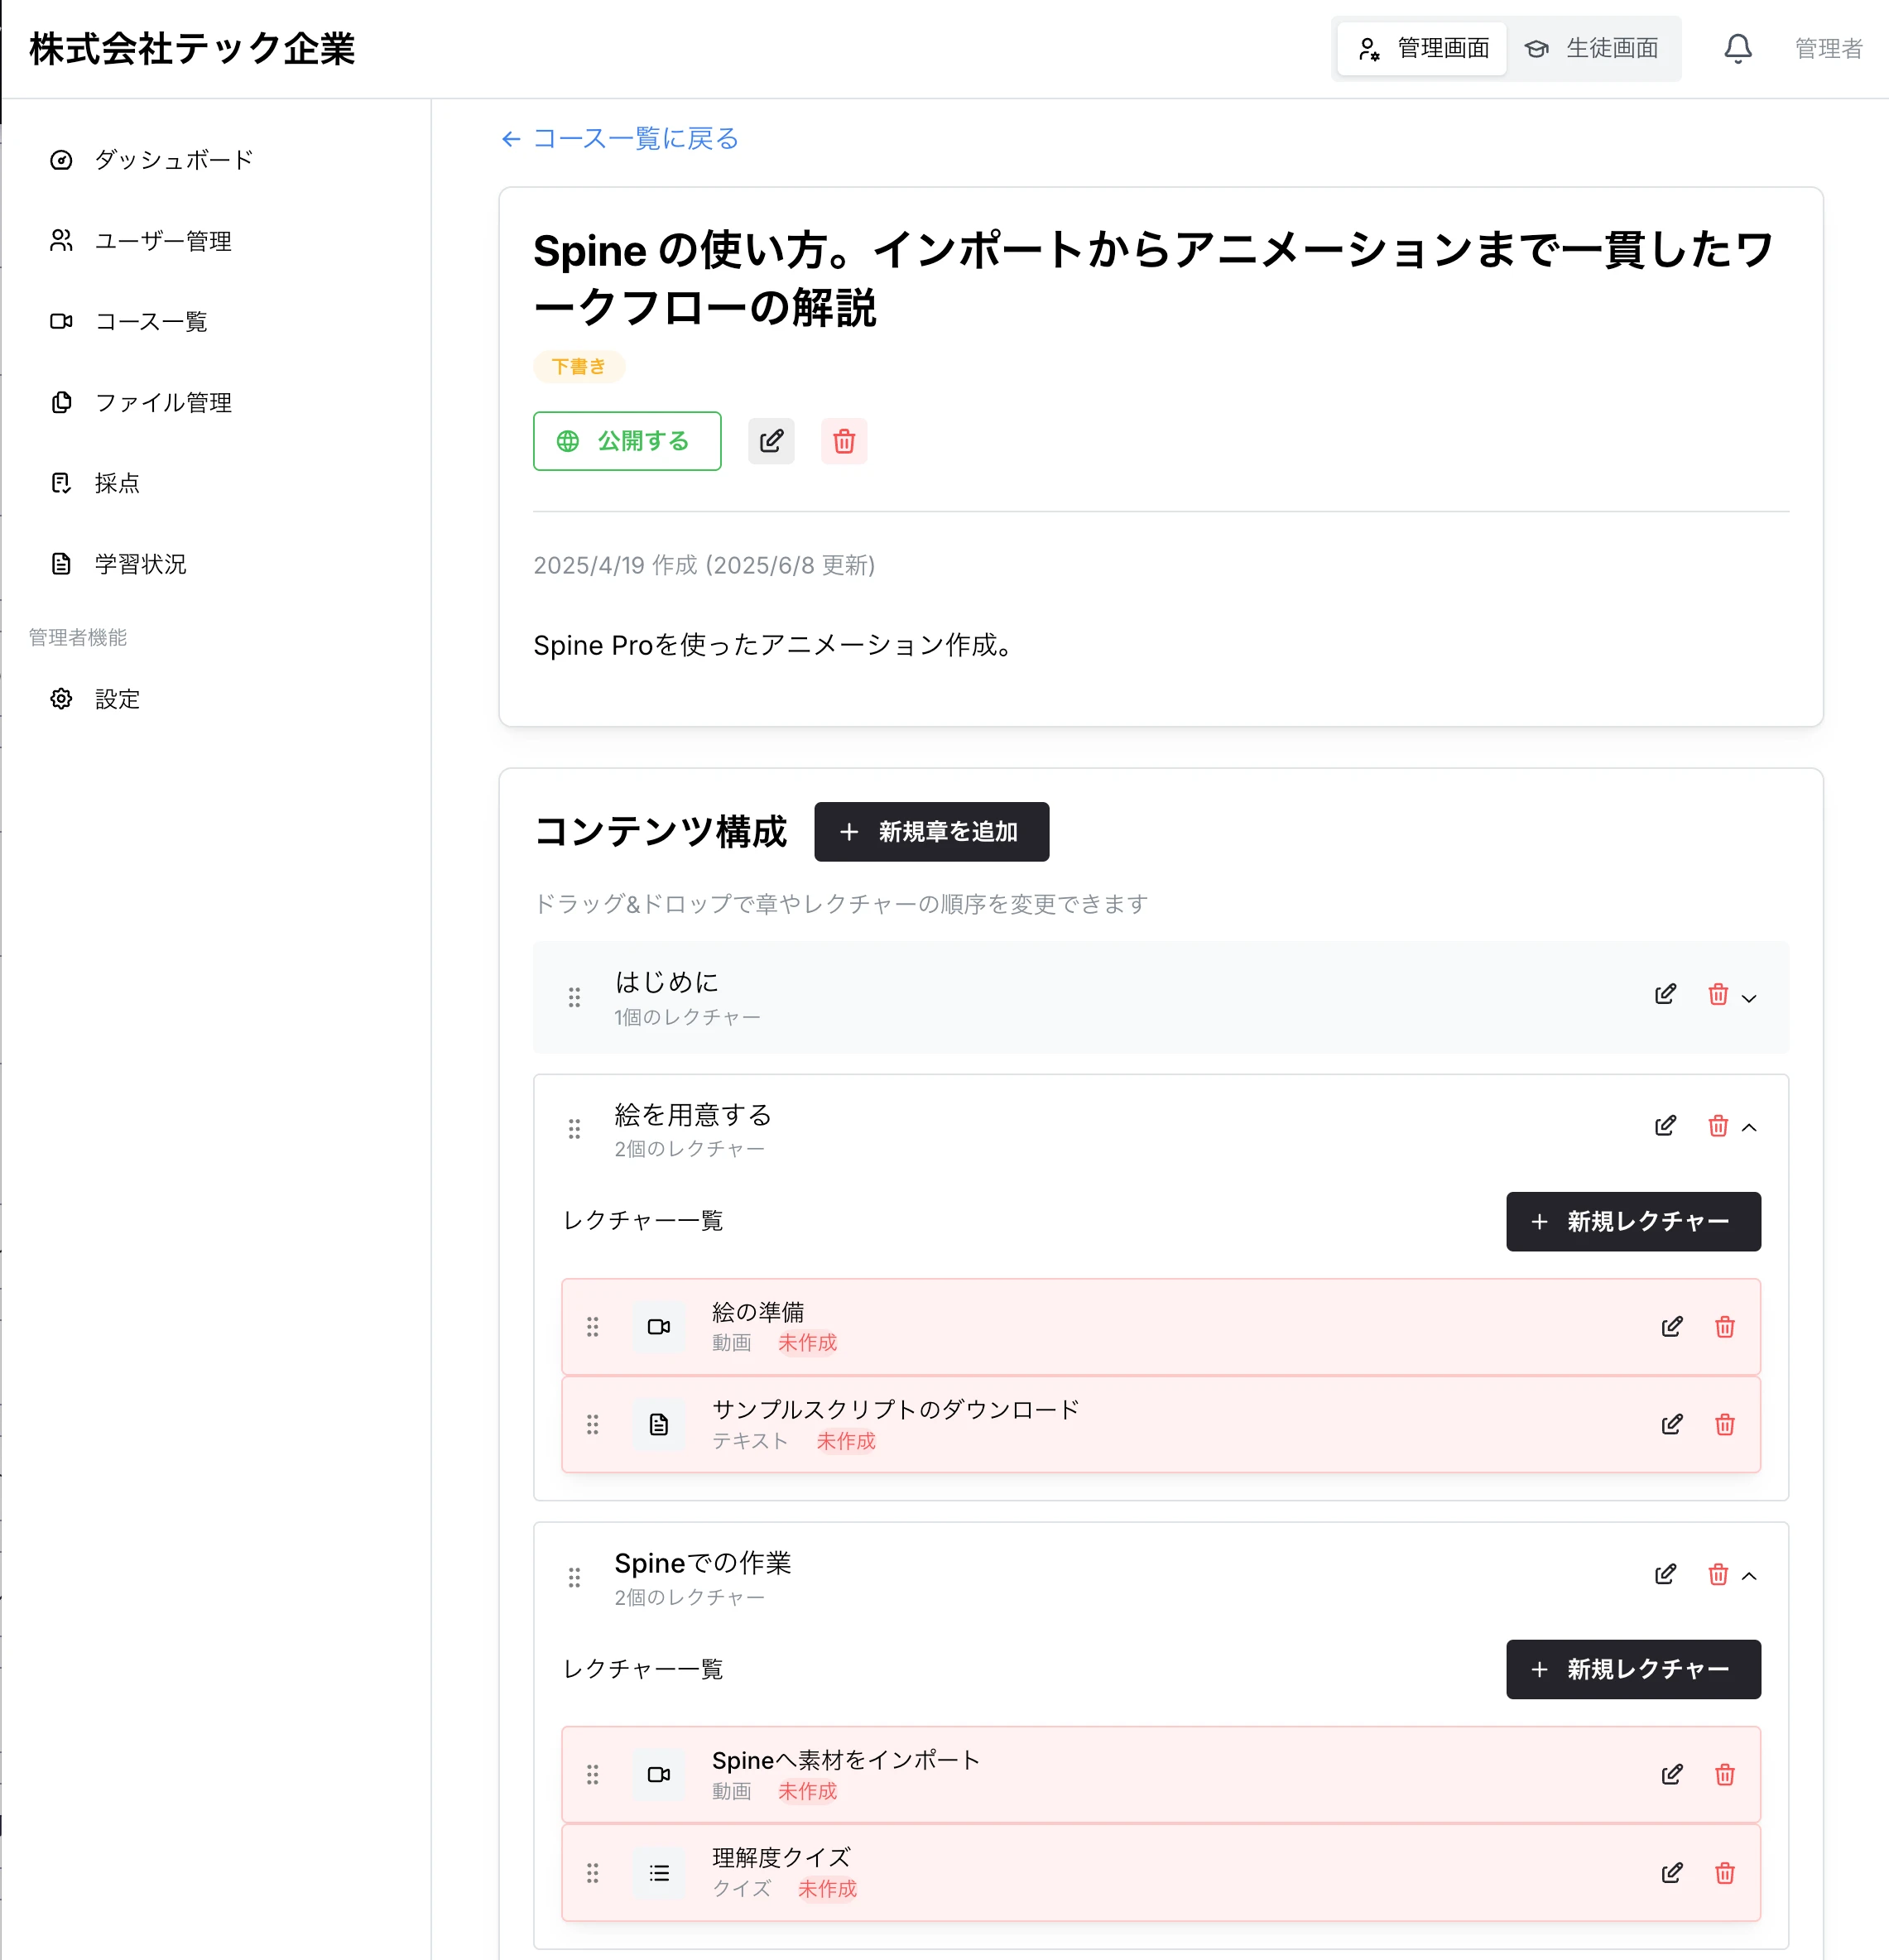Screen dimensions: 1889x1960
Task: Switch to 生徒画面 view
Action: coord(1592,48)
